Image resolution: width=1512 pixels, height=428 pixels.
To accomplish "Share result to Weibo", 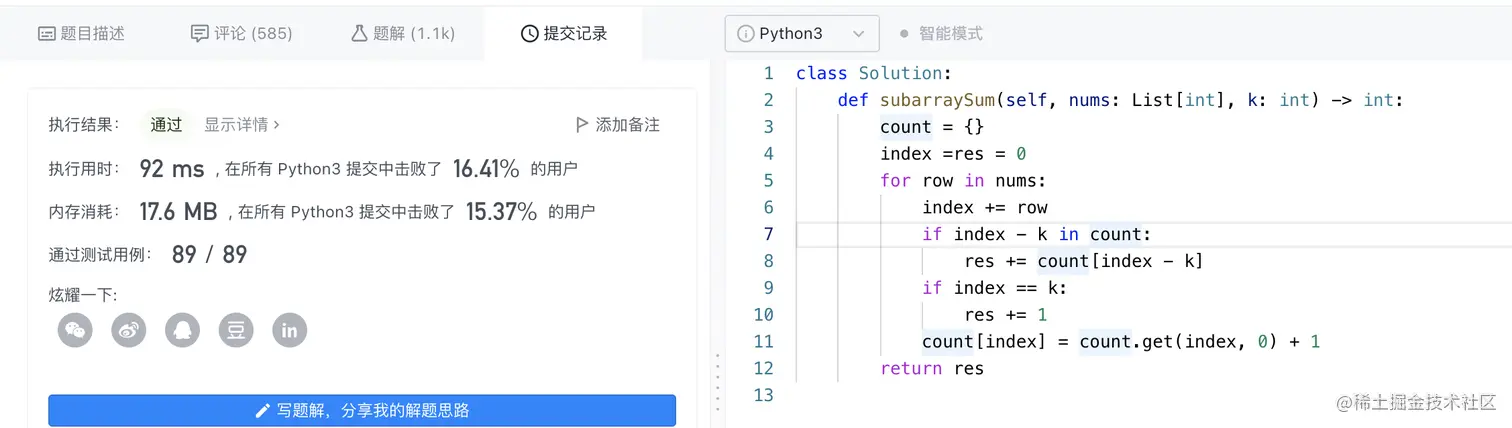I will (x=129, y=330).
